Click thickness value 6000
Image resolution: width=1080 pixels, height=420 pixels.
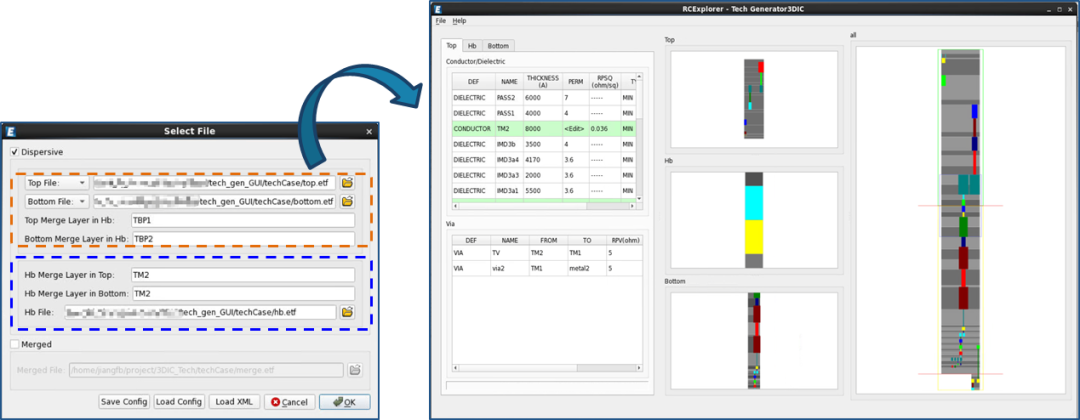[543, 98]
